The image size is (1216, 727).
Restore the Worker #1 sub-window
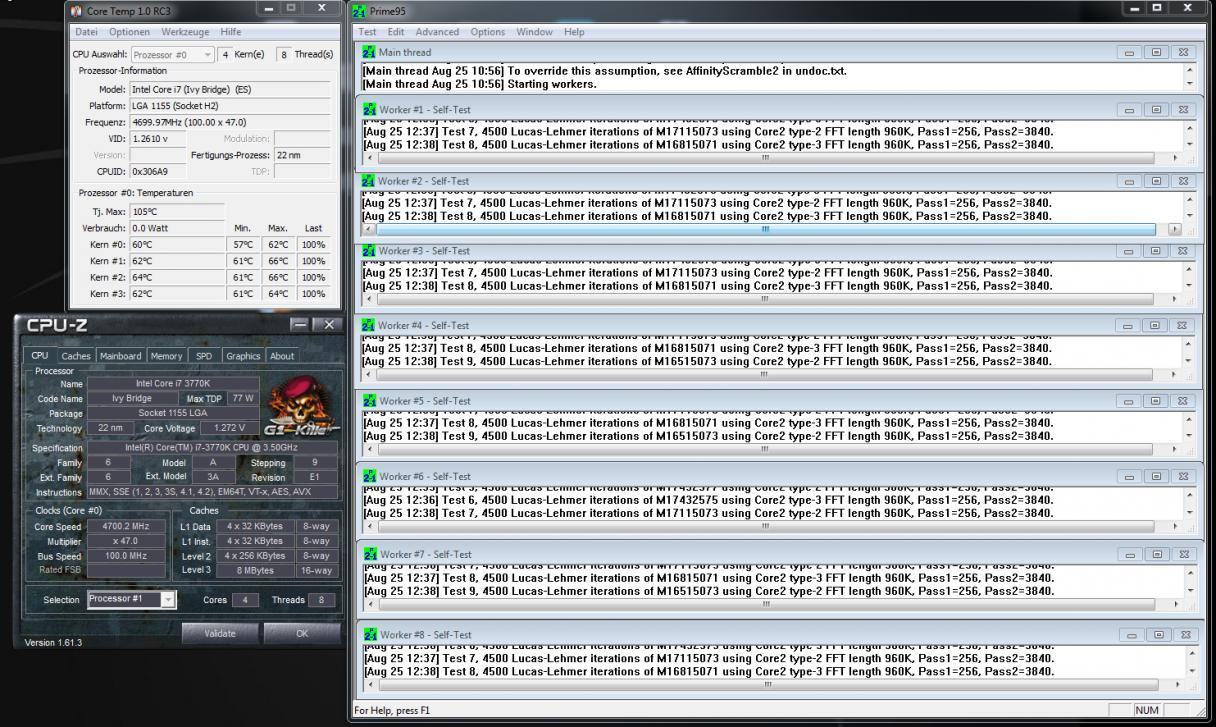click(1155, 109)
